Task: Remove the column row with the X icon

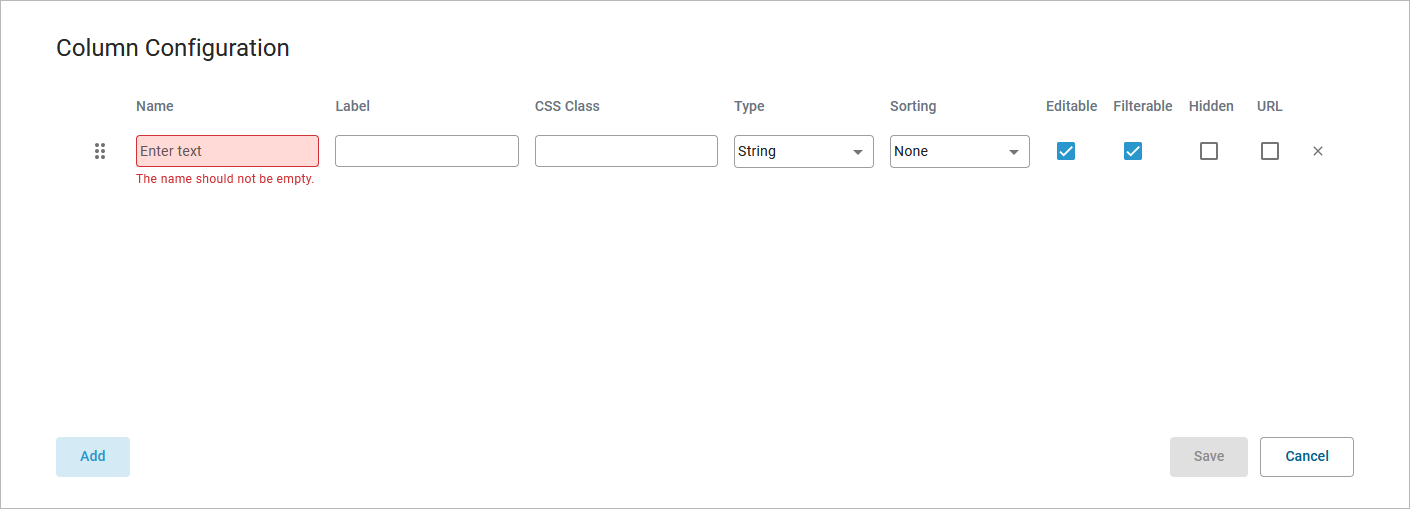Action: click(1317, 151)
